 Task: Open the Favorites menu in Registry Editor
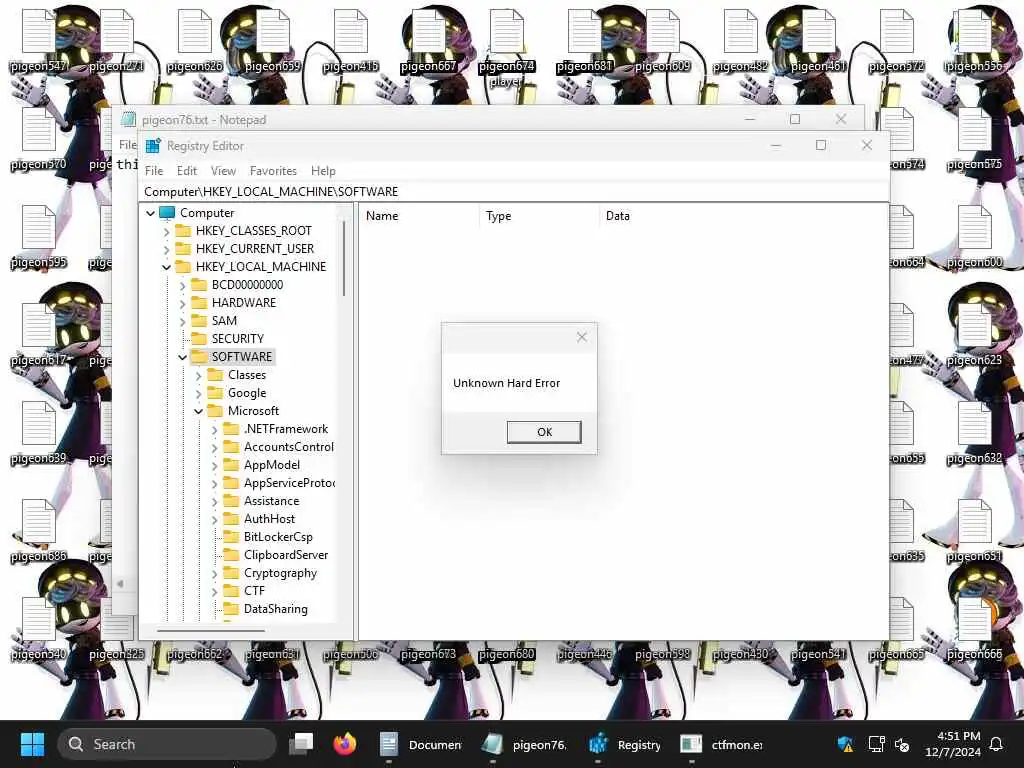click(273, 170)
